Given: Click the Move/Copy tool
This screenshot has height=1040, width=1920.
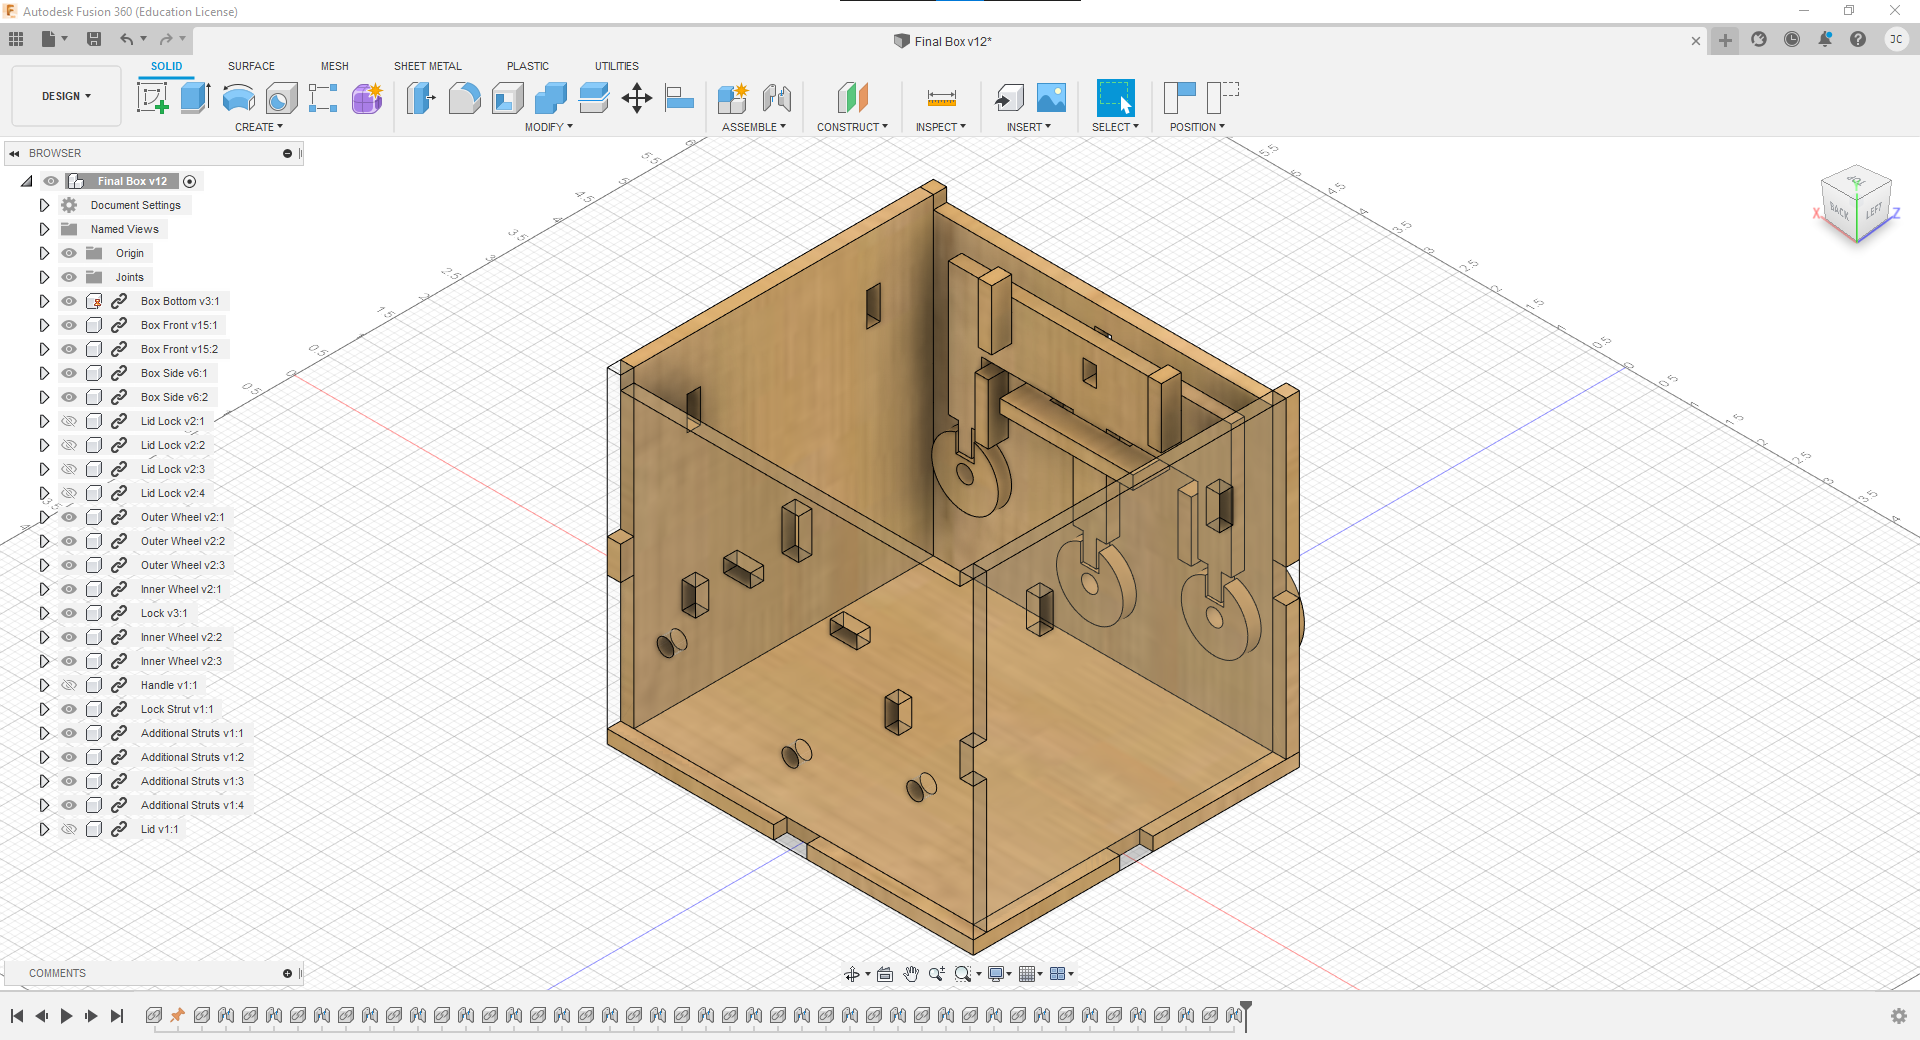Looking at the screenshot, I should click(637, 98).
